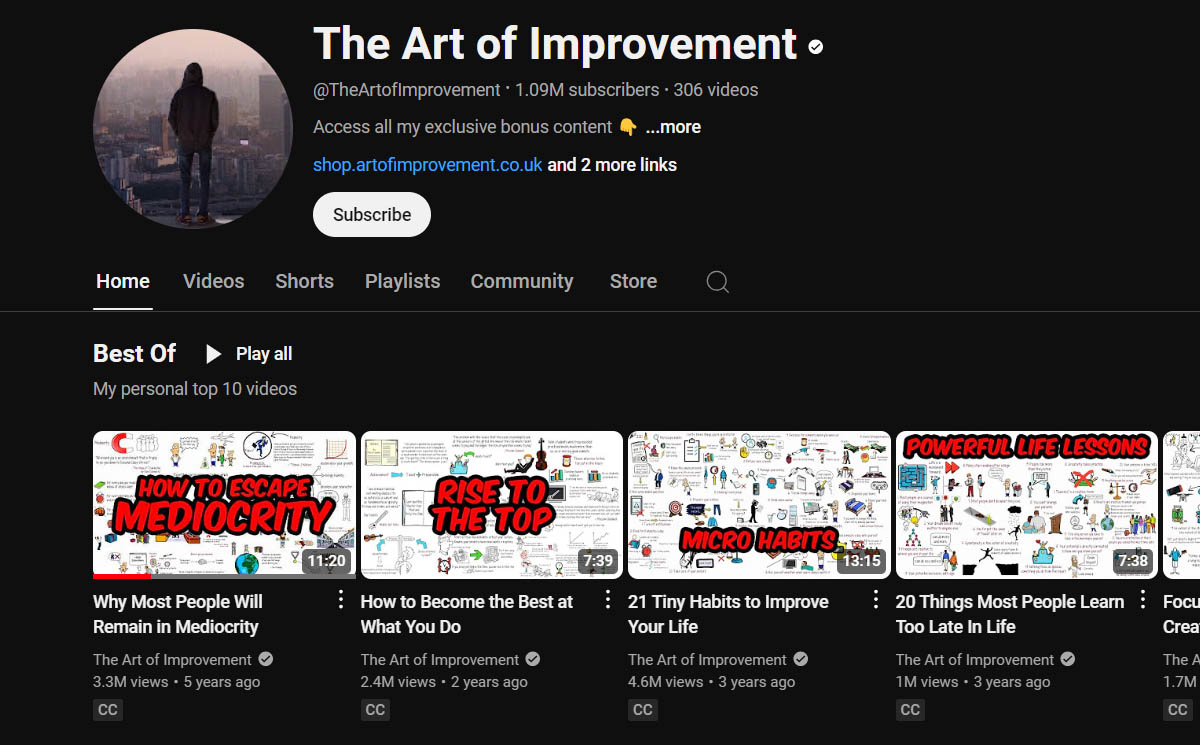Open channel name under How to Become the Best
This screenshot has width=1200, height=745.
pos(440,660)
